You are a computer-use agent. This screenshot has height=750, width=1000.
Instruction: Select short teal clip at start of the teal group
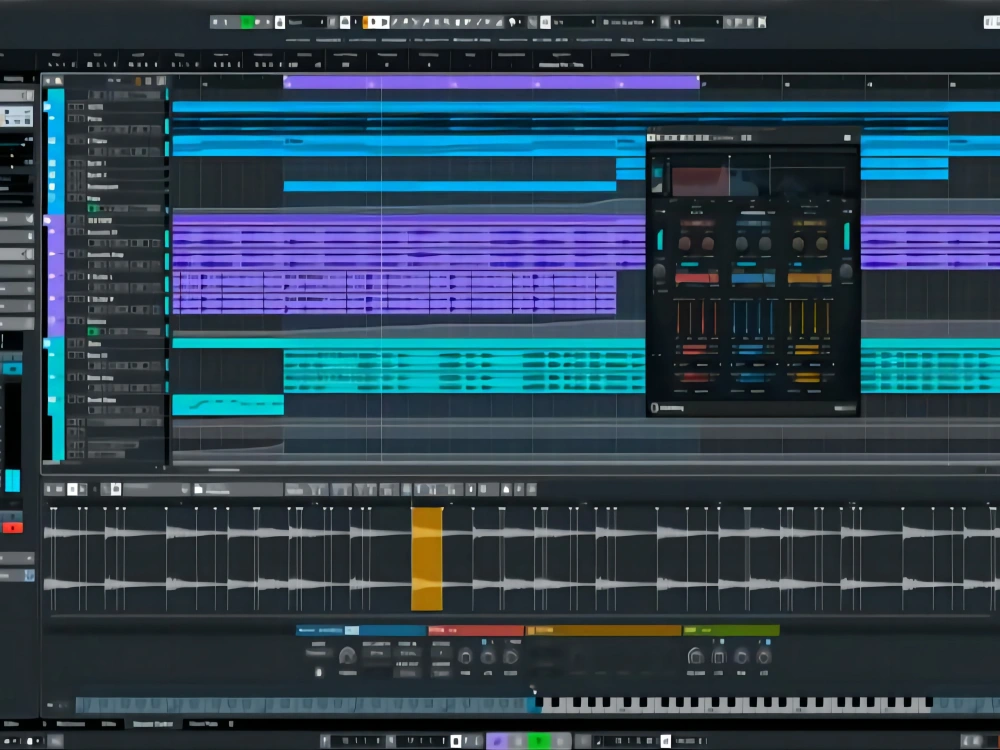(228, 405)
